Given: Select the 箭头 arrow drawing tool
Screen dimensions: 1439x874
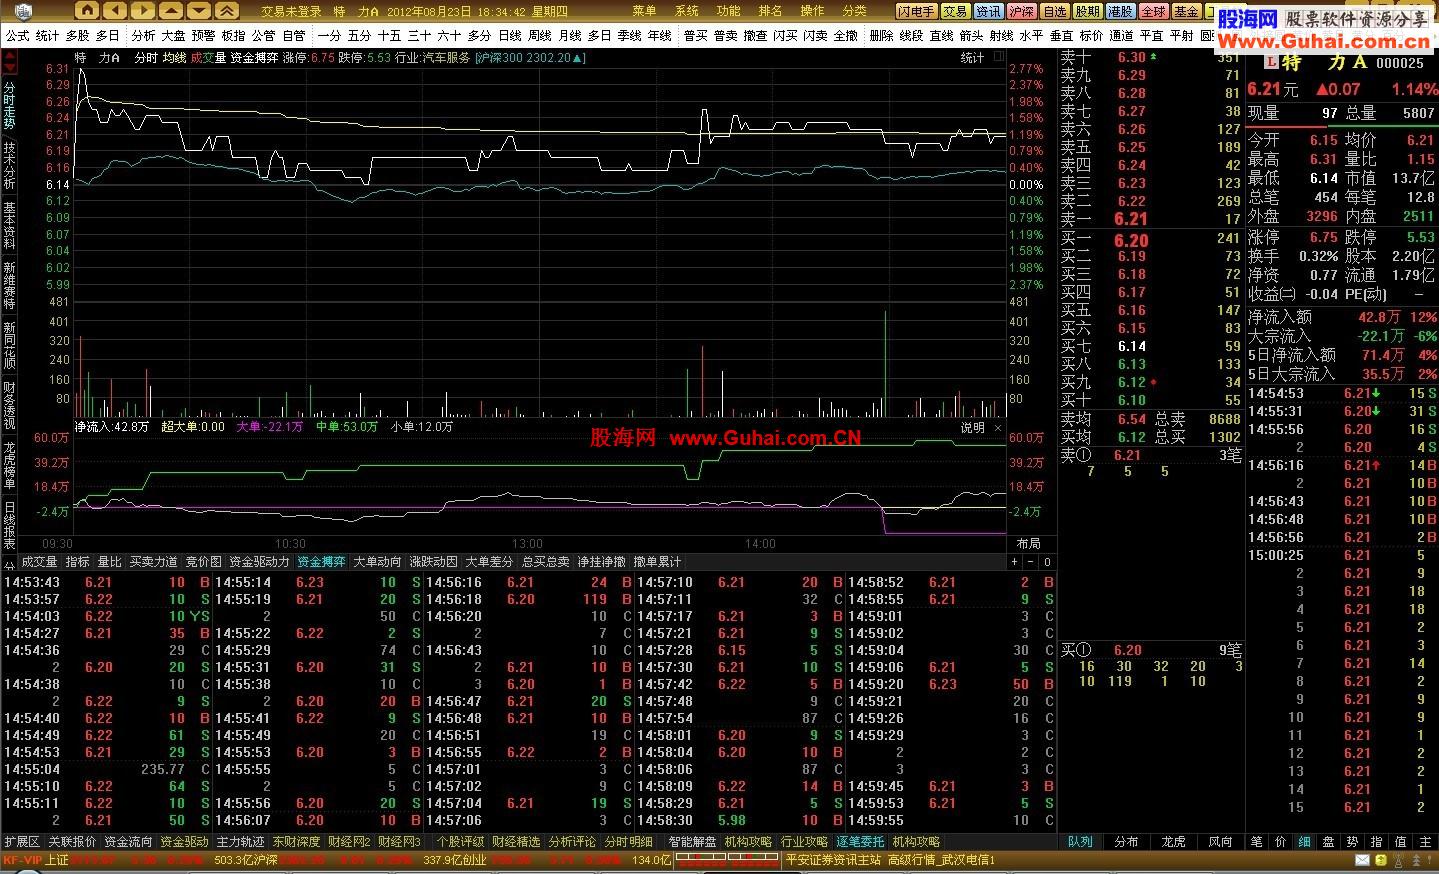Looking at the screenshot, I should point(971,35).
